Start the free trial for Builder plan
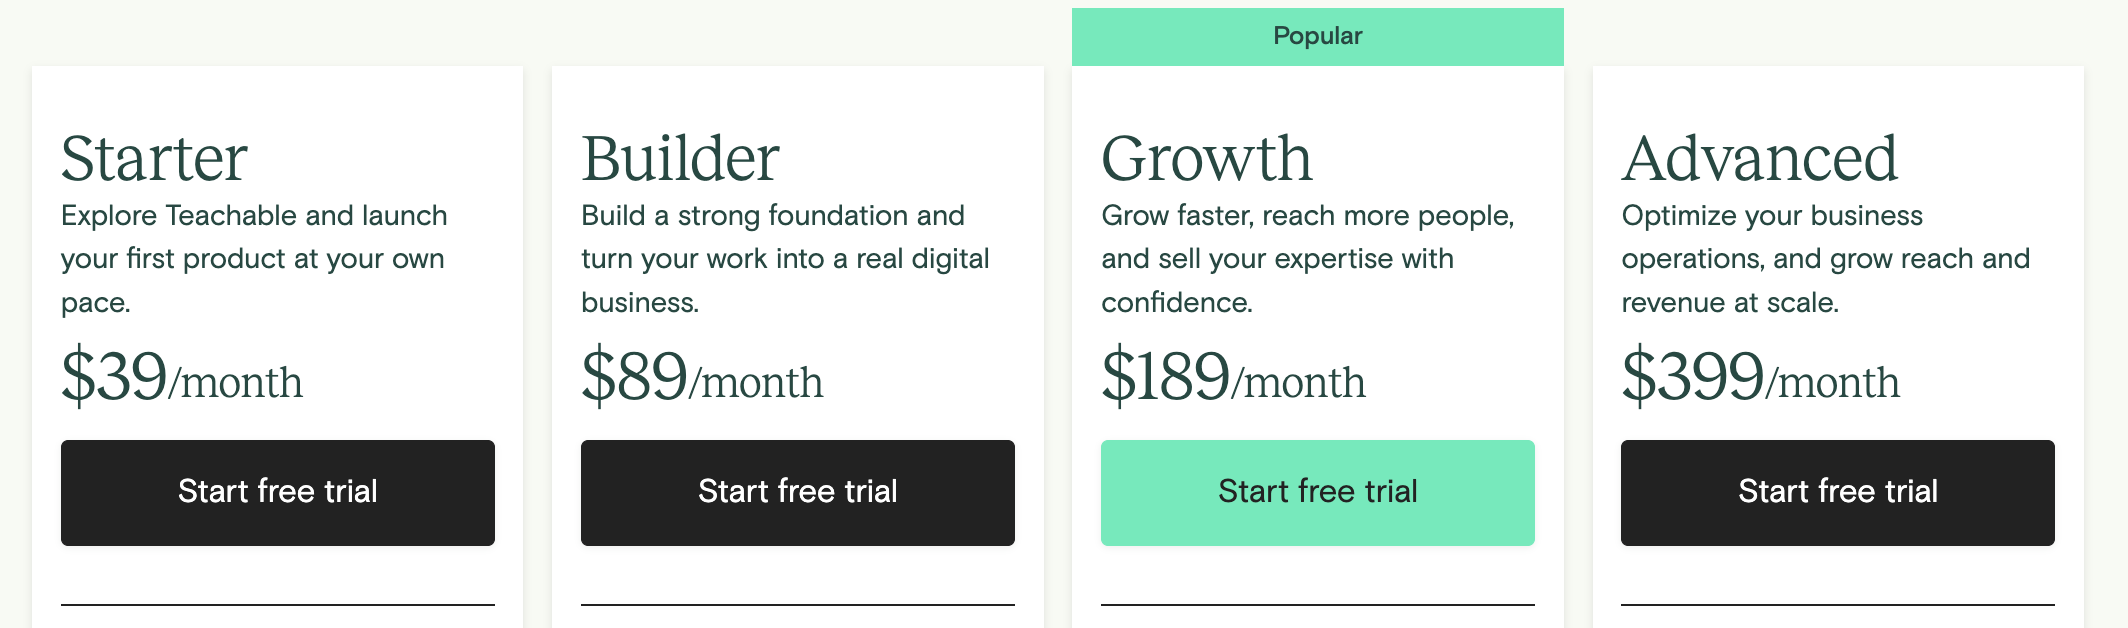This screenshot has height=628, width=2128. tap(797, 492)
